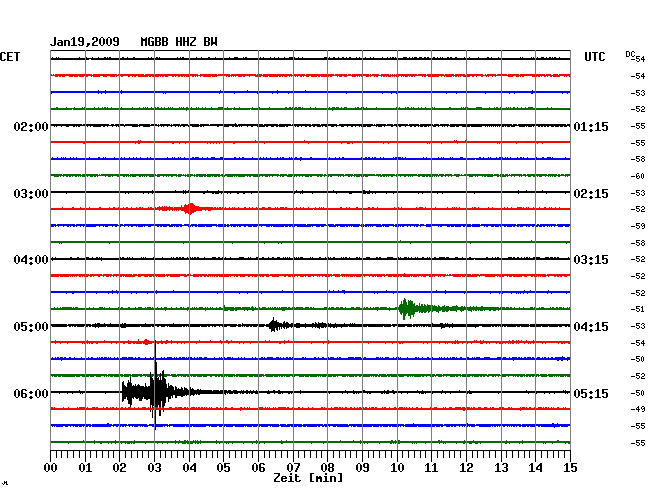Select the 02:00 CET time label
The width and height of the screenshot is (650, 494).
point(31,126)
